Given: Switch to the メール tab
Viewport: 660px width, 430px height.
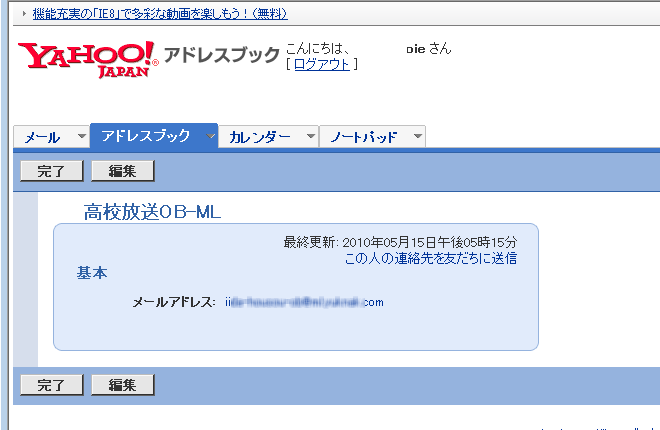Looking at the screenshot, I should 42,137.
